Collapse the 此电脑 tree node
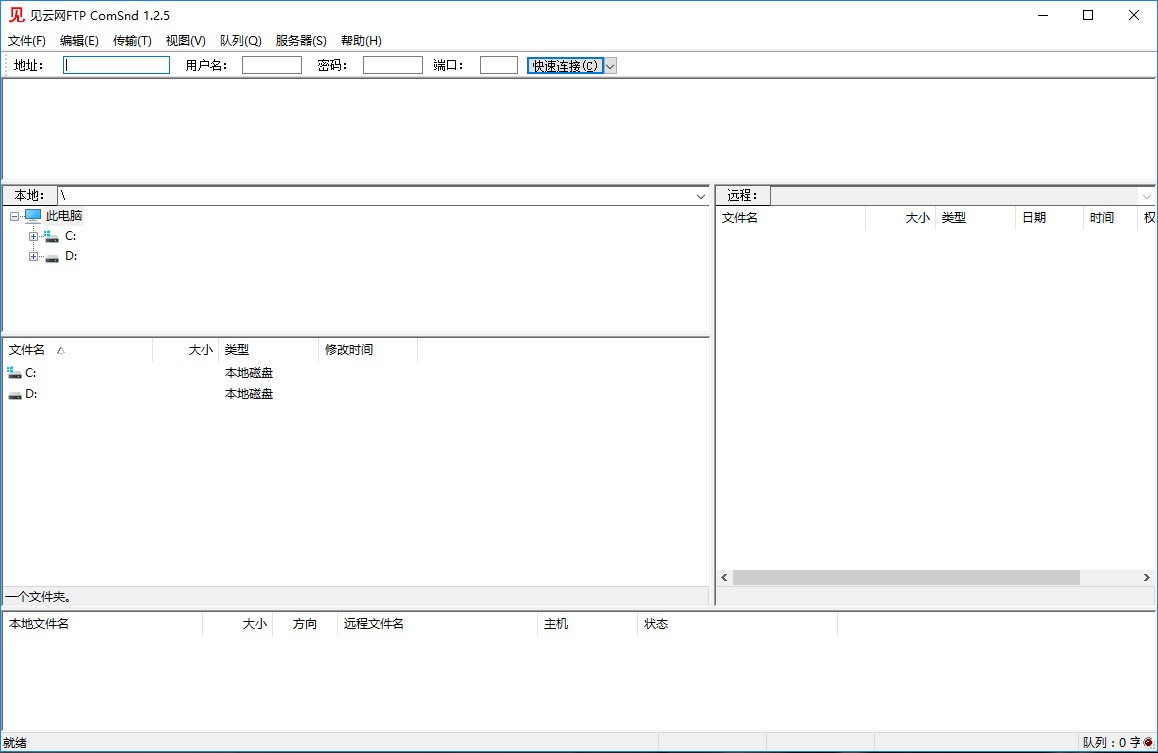1158x753 pixels. [14, 216]
